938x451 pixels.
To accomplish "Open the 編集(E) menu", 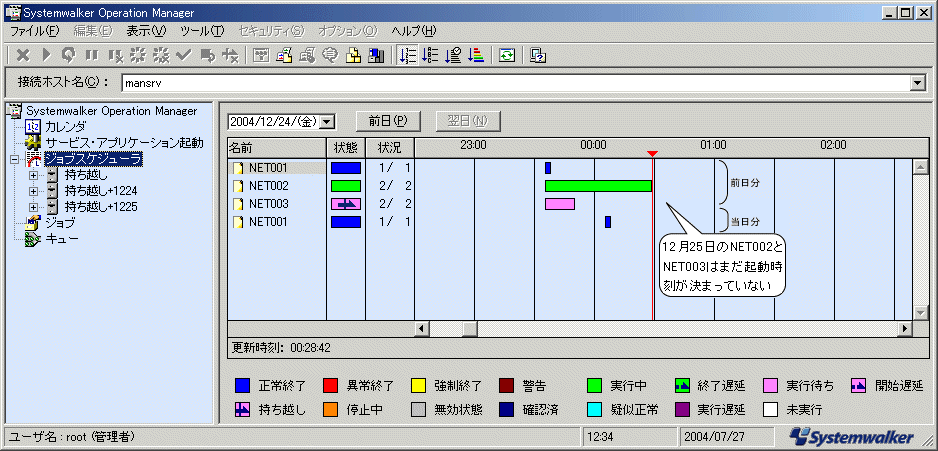I will pos(93,31).
